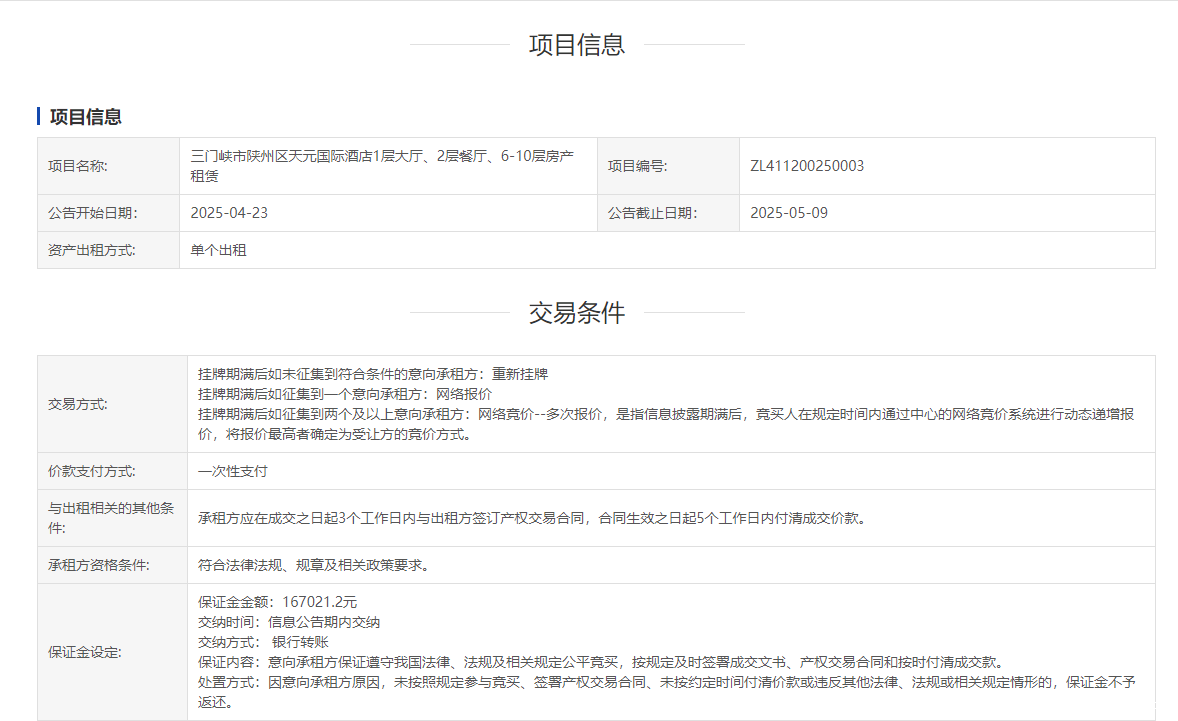
Task: Click the text about signing contract within 3 working days
Action: point(531,518)
